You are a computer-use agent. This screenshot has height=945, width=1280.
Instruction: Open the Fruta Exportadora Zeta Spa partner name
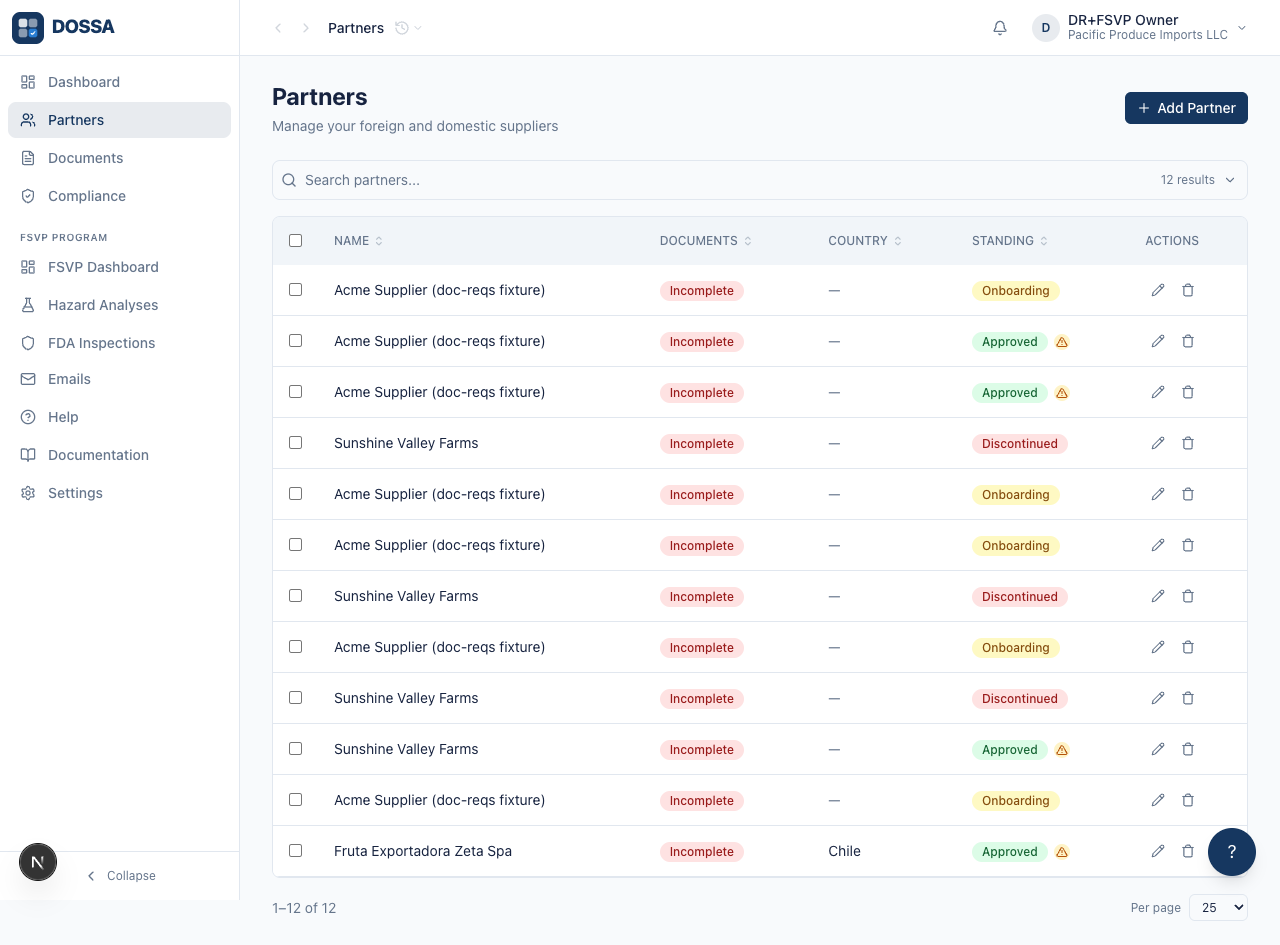click(423, 851)
